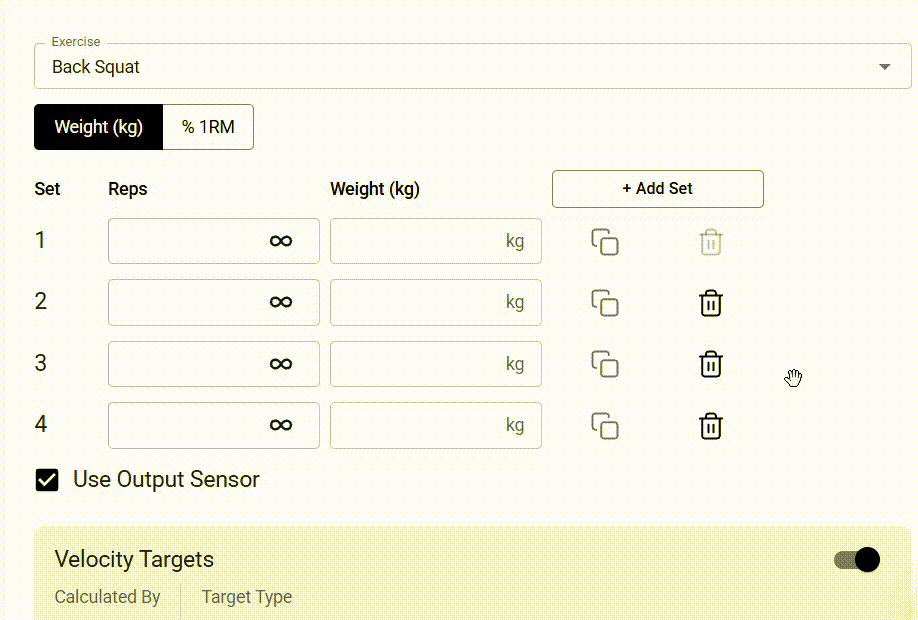The height and width of the screenshot is (620, 918).
Task: Duplicate set 2 with copy icon
Action: 605,303
